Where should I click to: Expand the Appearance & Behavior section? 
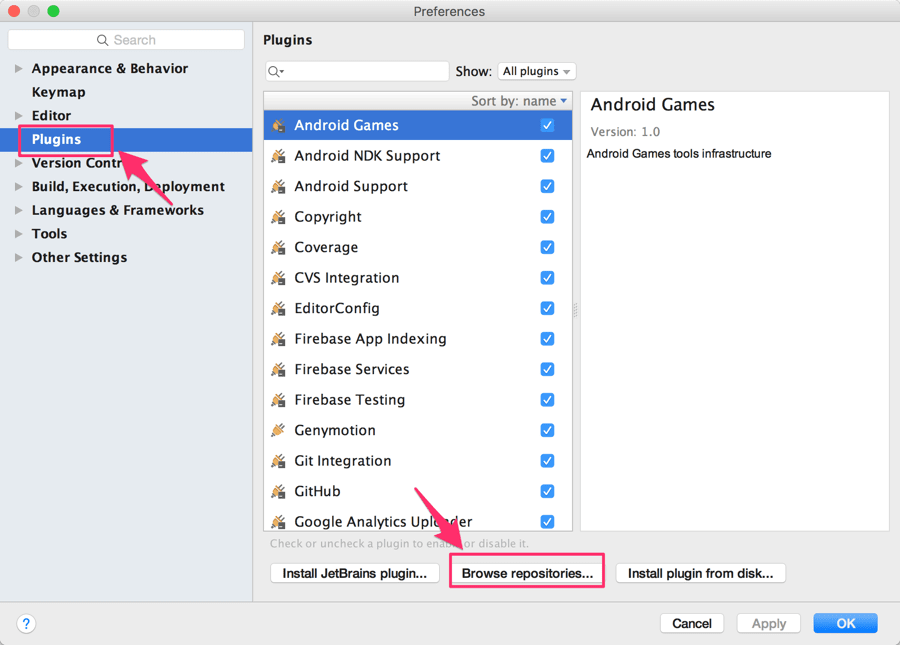click(18, 68)
